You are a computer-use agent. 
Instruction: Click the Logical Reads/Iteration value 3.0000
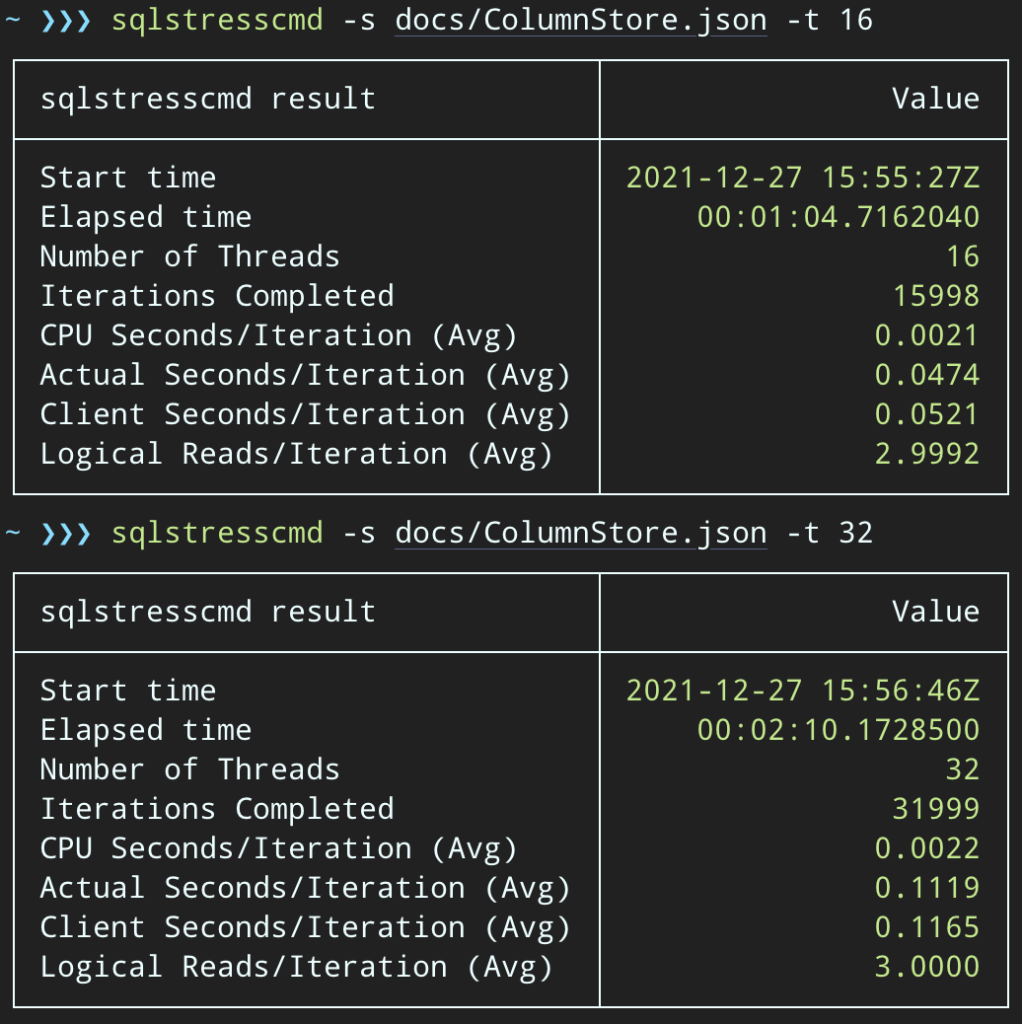coord(930,966)
